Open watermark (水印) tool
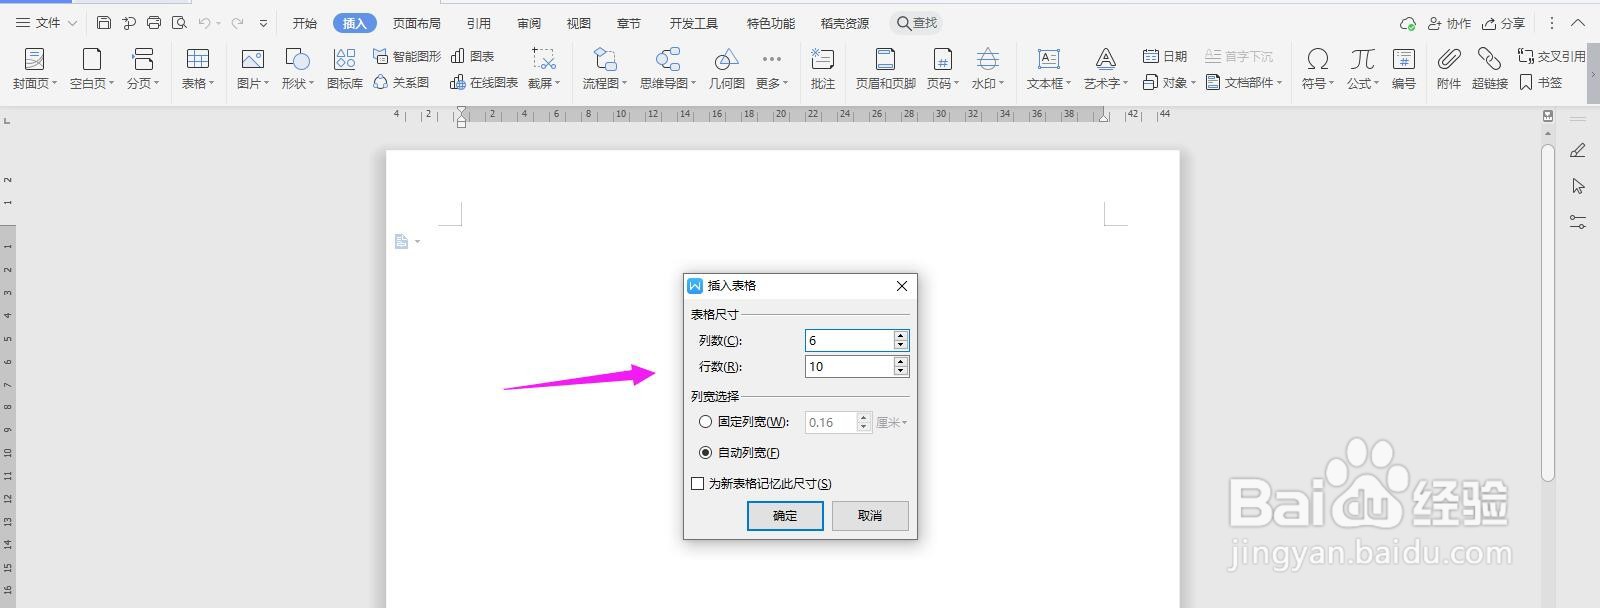1600x608 pixels. coord(988,68)
